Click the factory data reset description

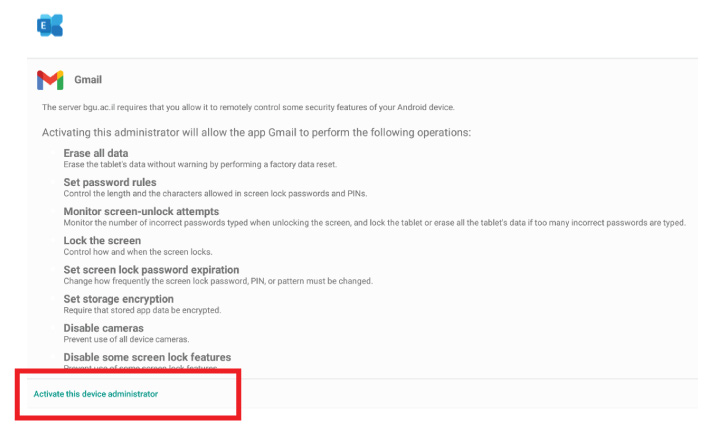[x=200, y=165]
